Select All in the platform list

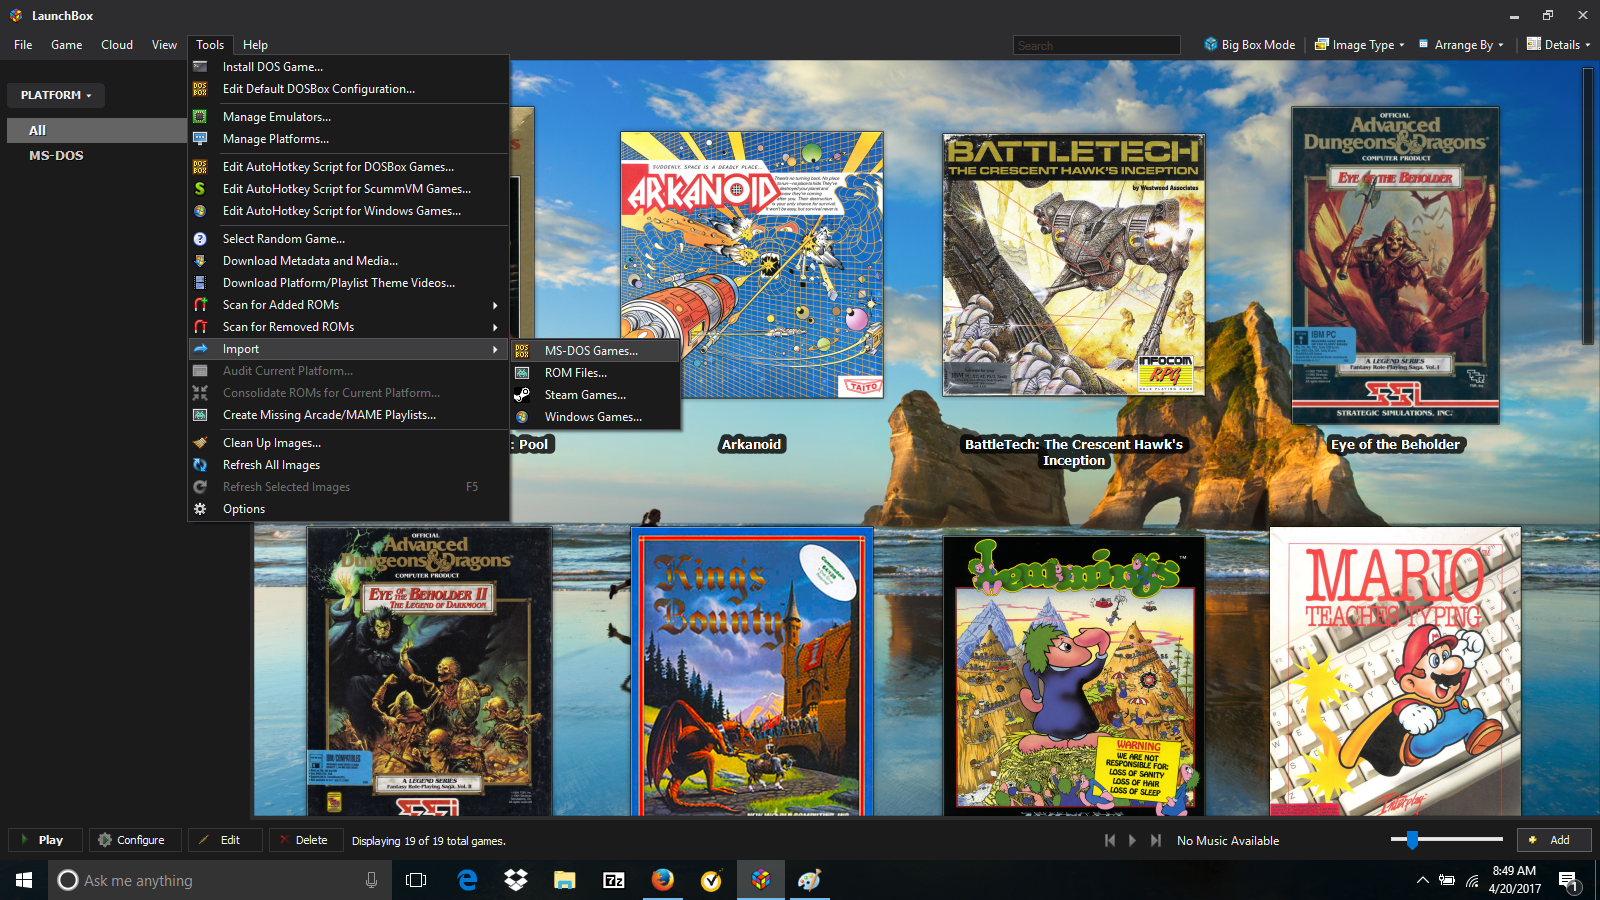click(97, 130)
